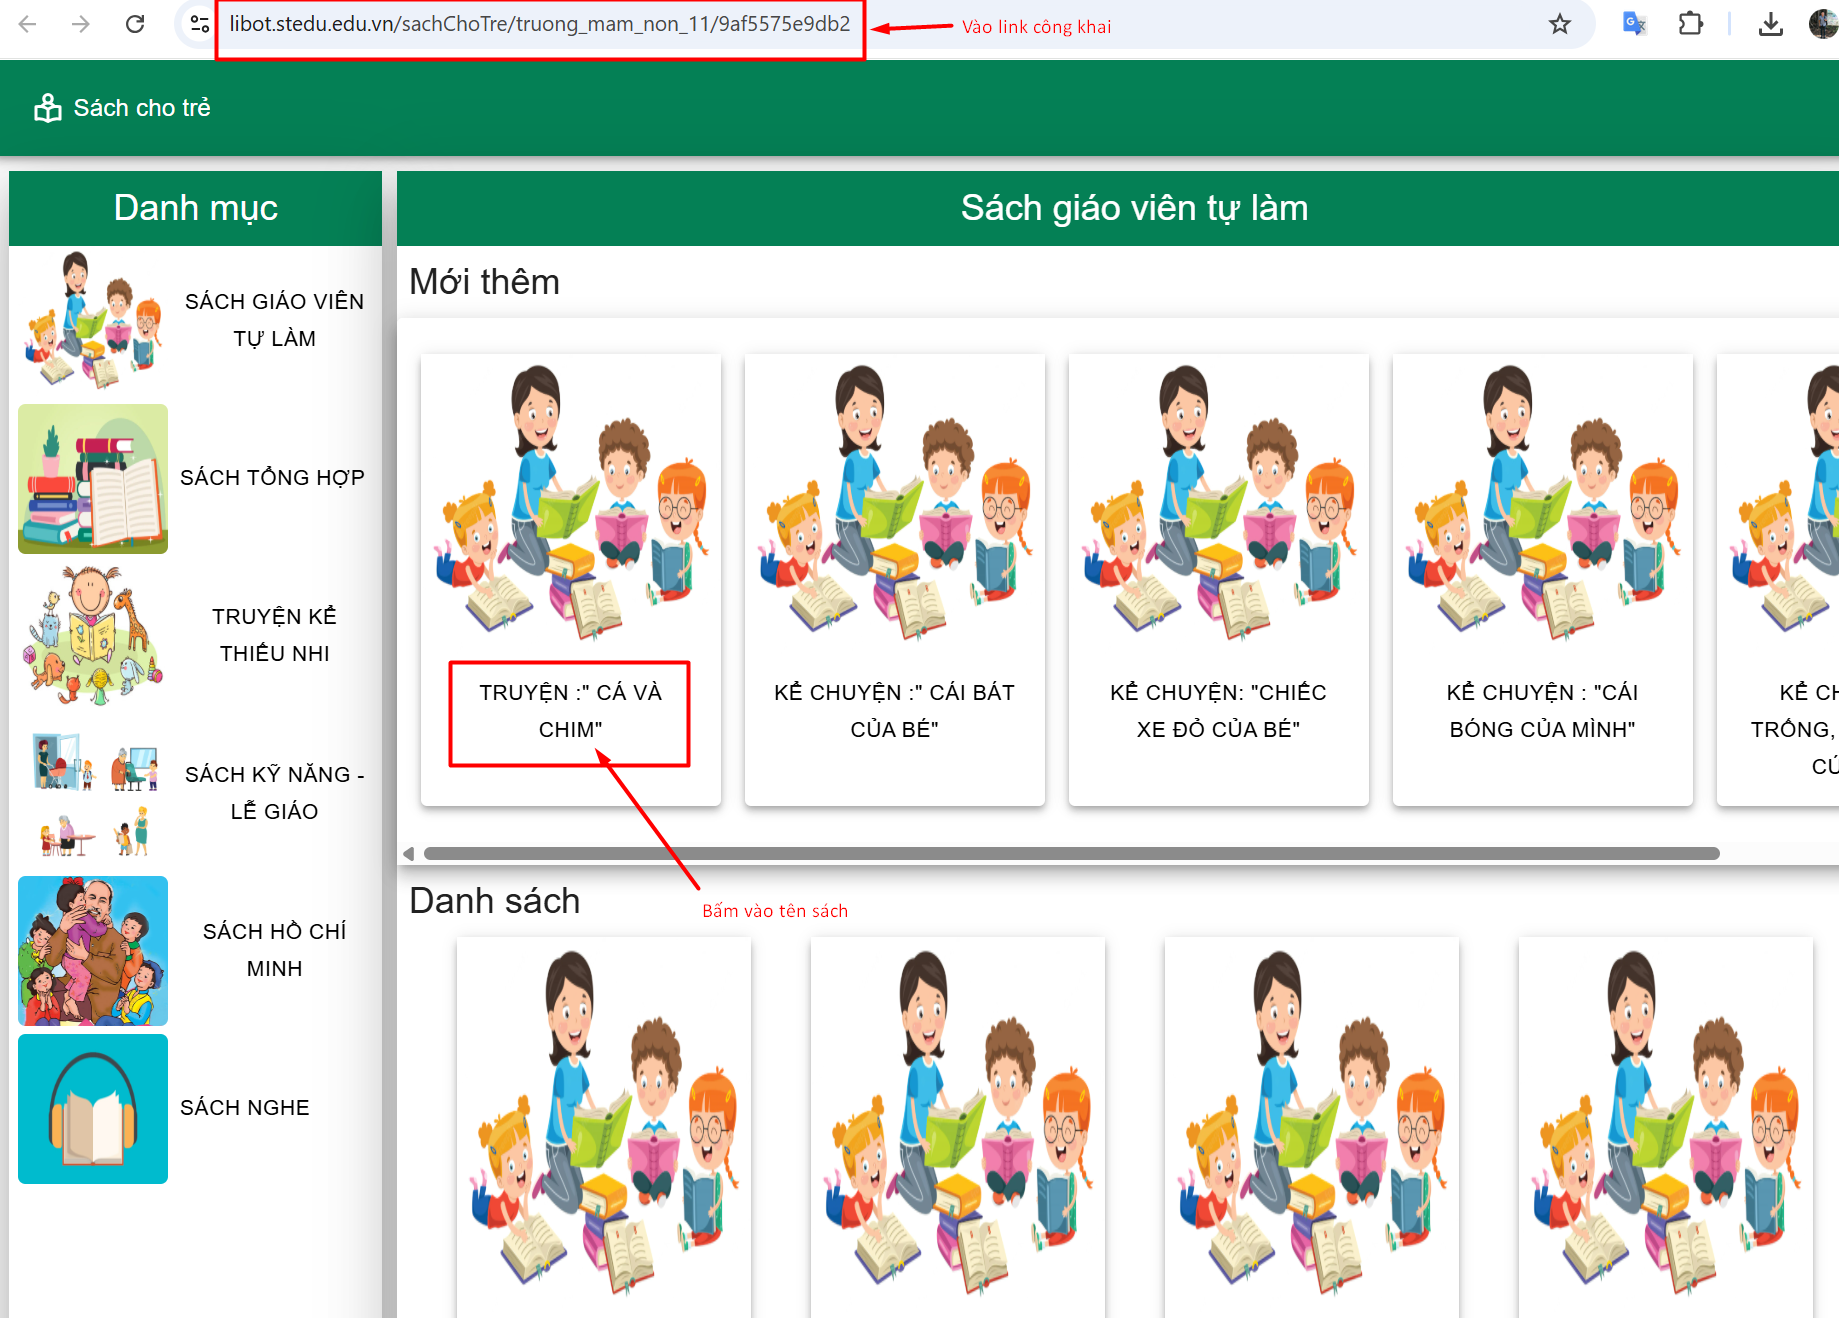Click the site information icon in address bar
The image size is (1839, 1318).
tap(199, 24)
